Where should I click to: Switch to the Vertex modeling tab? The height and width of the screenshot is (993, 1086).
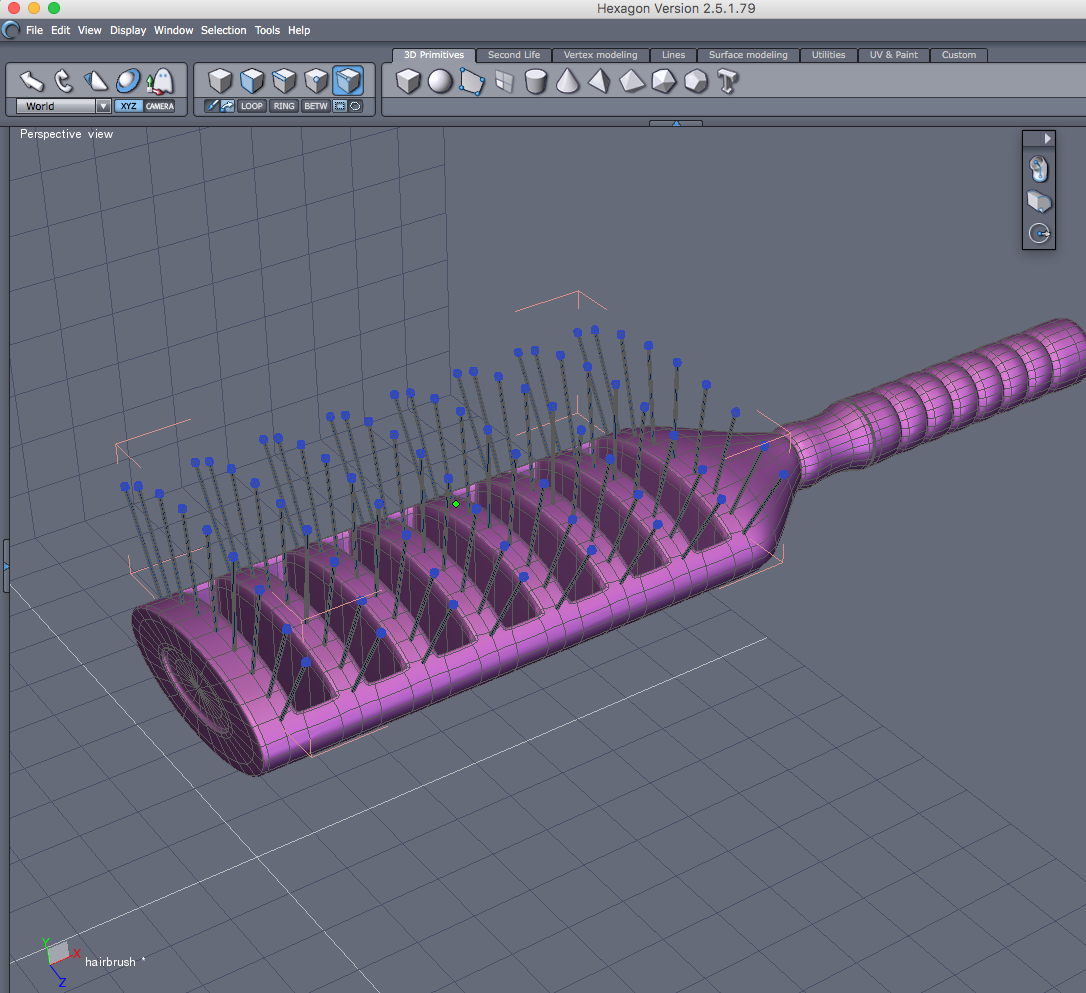point(600,55)
